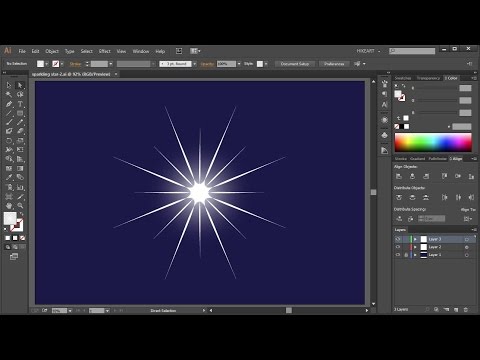
Task: Select the Paintbrush tool
Action: tap(9, 122)
